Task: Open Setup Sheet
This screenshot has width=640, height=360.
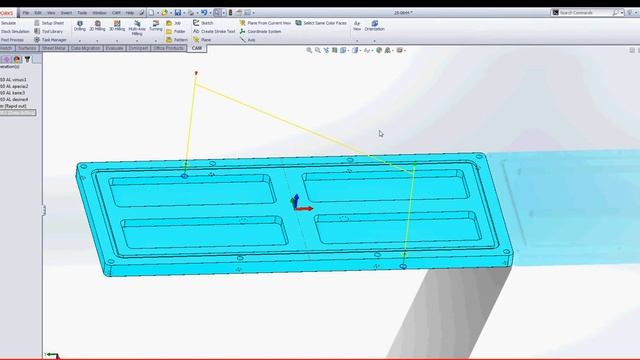Action: (49, 23)
